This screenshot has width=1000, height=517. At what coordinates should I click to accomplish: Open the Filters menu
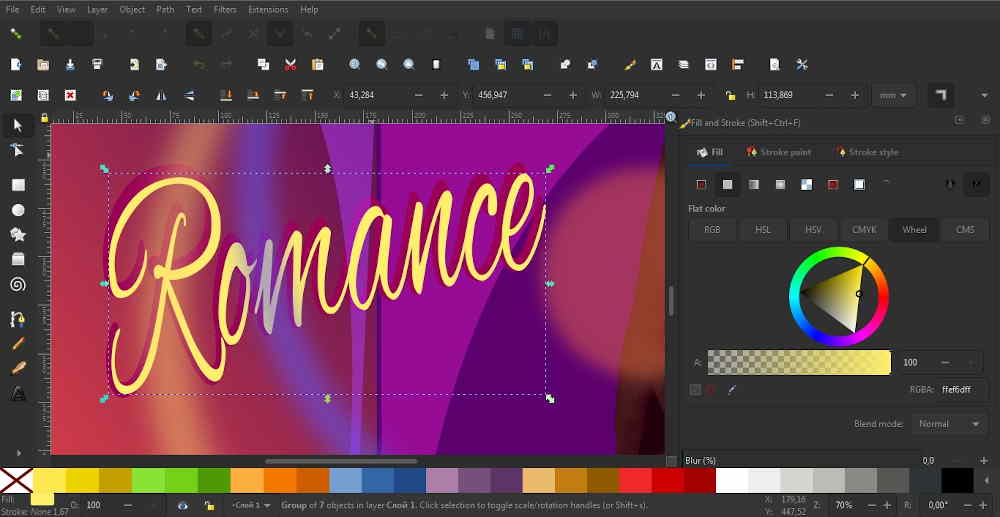(225, 9)
